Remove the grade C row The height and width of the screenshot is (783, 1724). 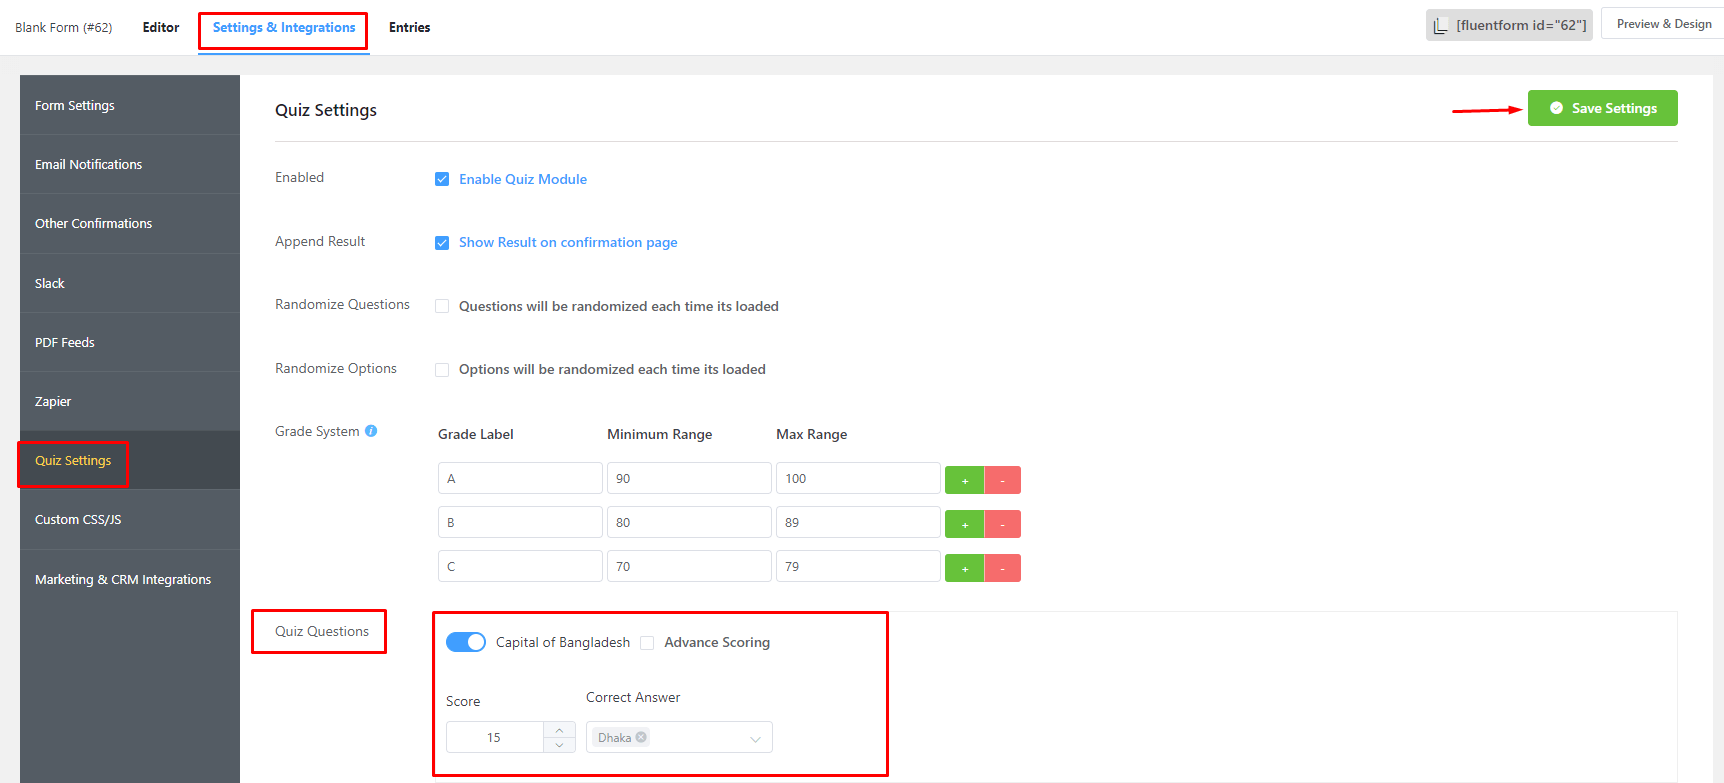click(x=1002, y=568)
